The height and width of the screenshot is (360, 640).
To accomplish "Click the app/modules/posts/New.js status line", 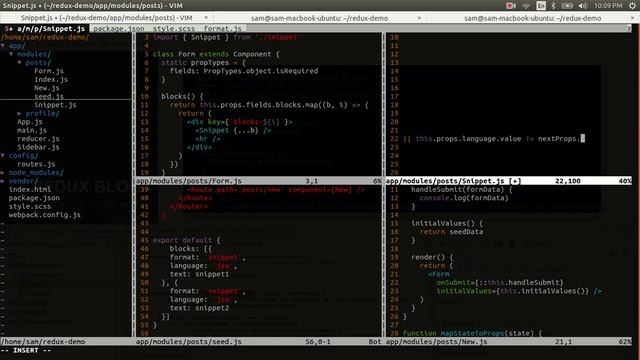I will point(509,342).
